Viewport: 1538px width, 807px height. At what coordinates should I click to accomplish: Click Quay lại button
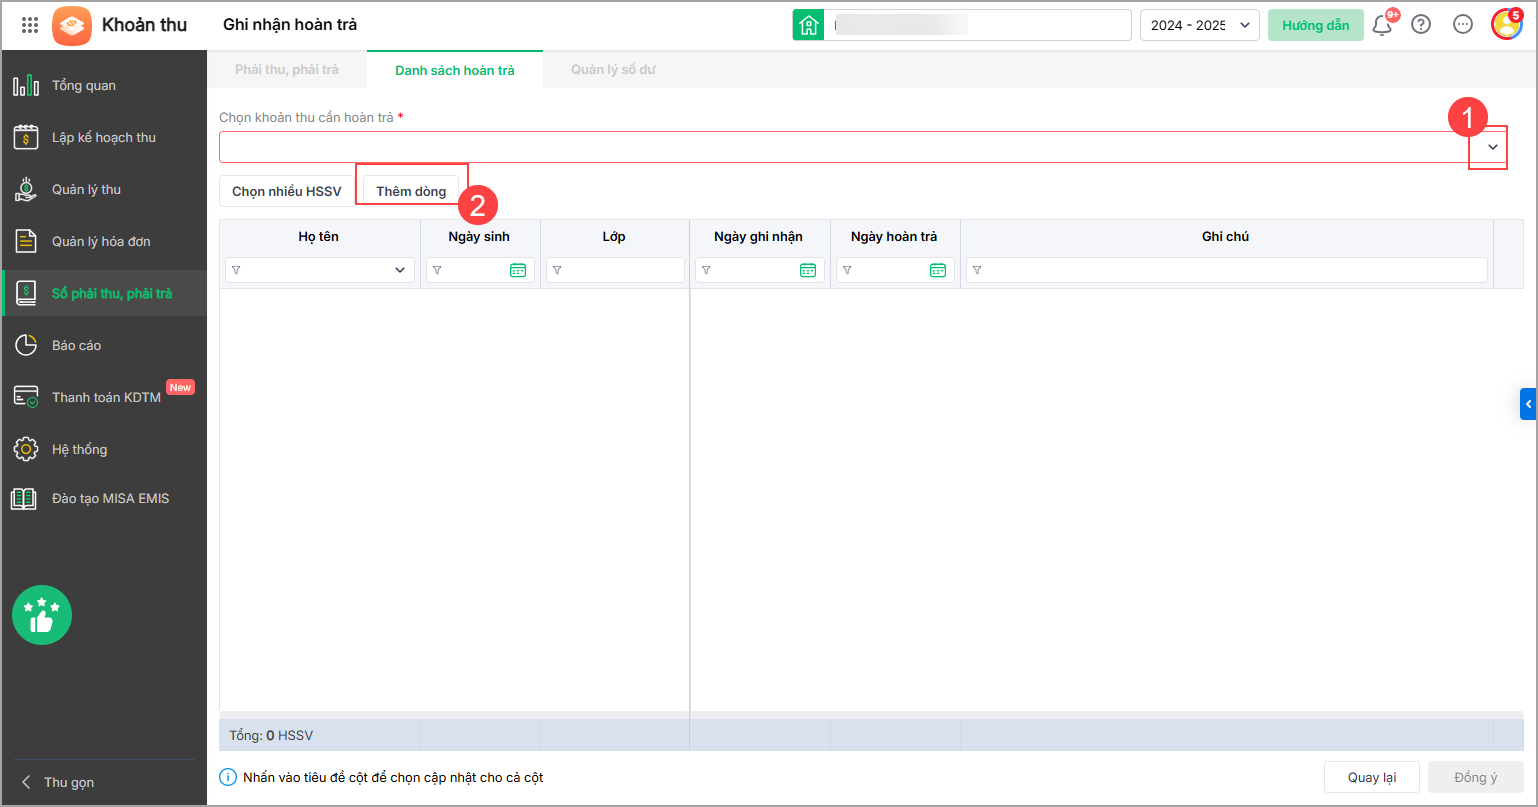coord(1371,777)
